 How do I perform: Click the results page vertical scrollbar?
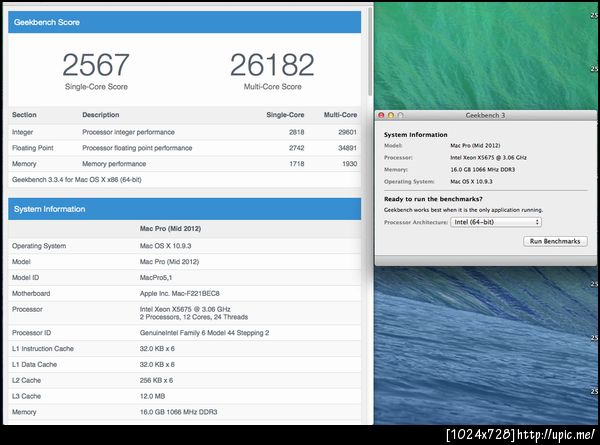(370, 52)
